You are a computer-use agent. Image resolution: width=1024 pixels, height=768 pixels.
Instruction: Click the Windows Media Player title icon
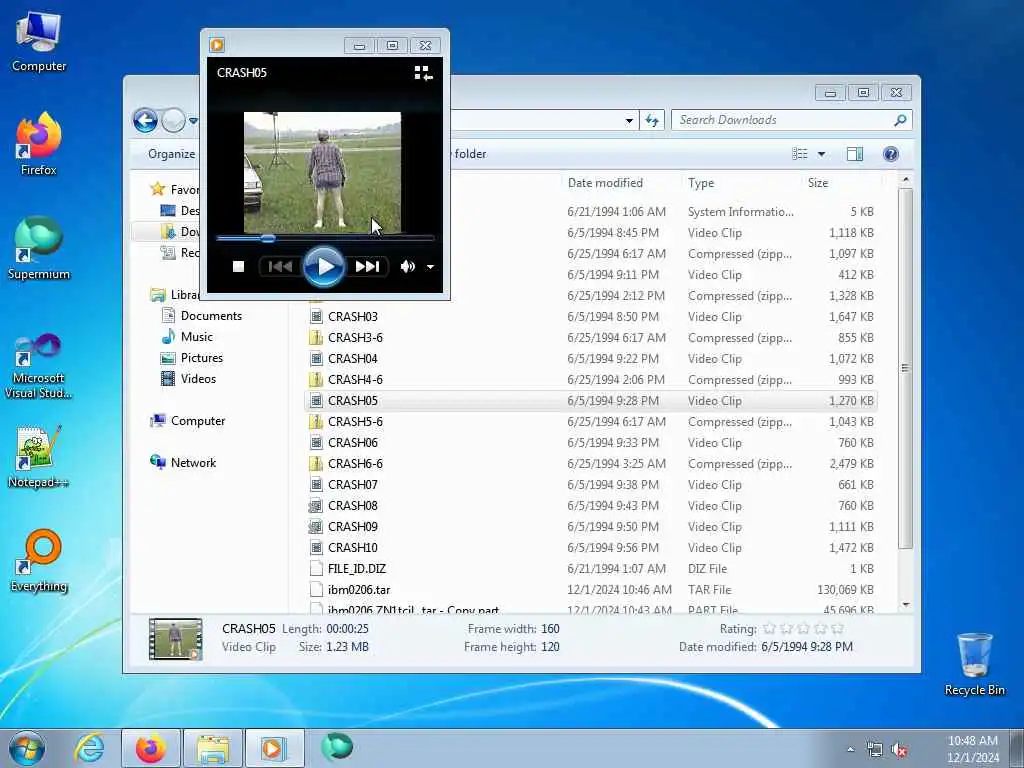[217, 45]
